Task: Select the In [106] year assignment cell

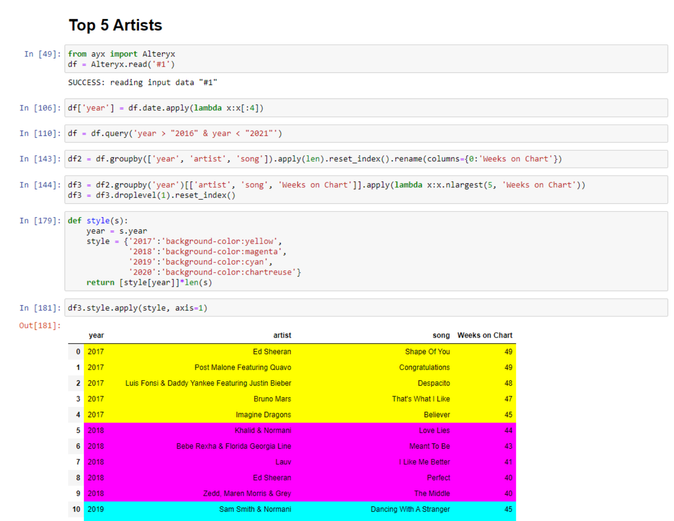Action: pyautogui.click(x=366, y=107)
